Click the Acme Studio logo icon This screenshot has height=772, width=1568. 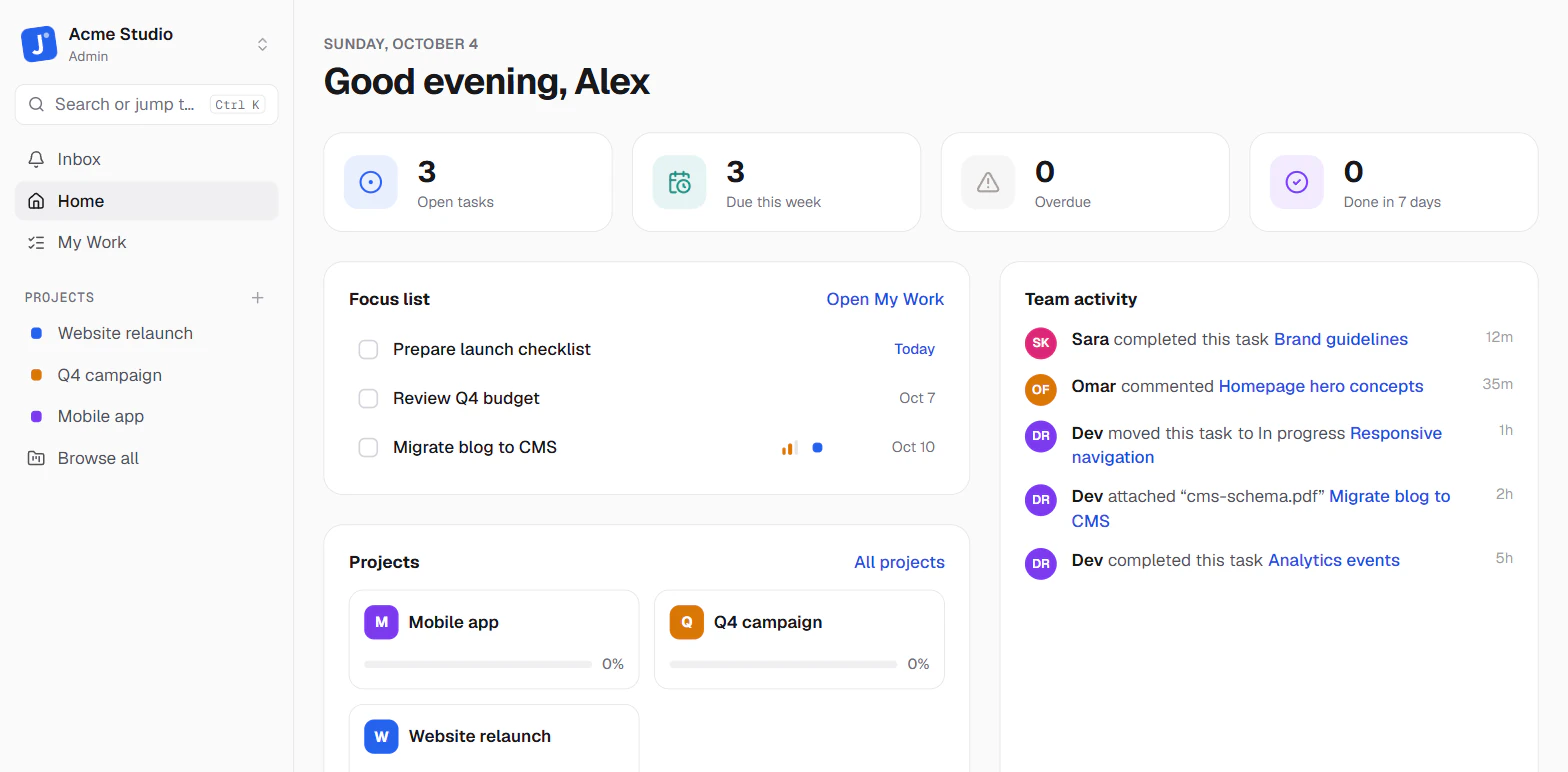(x=39, y=44)
